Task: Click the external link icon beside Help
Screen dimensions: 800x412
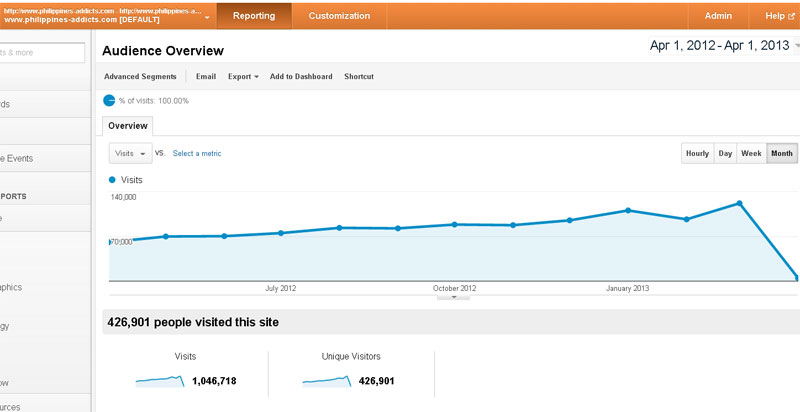Action: tap(791, 16)
